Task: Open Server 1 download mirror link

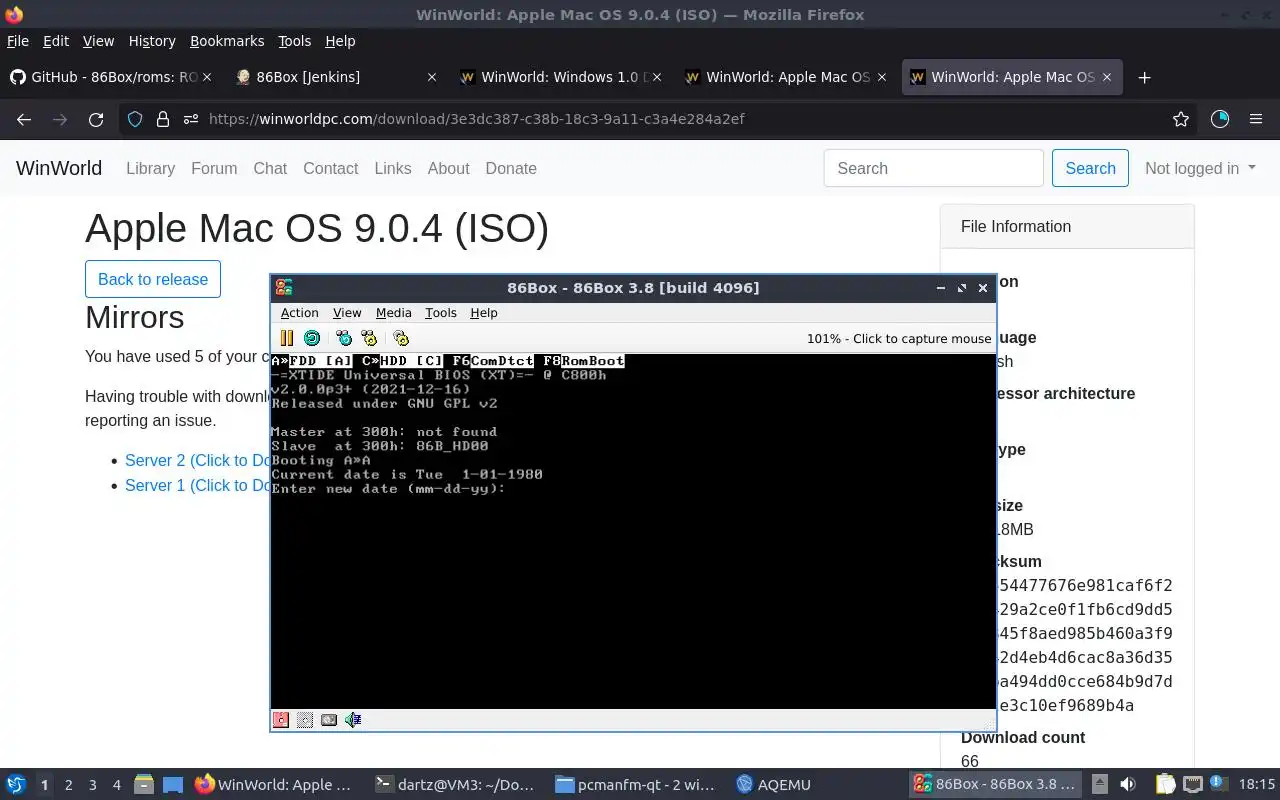Action: pos(197,485)
